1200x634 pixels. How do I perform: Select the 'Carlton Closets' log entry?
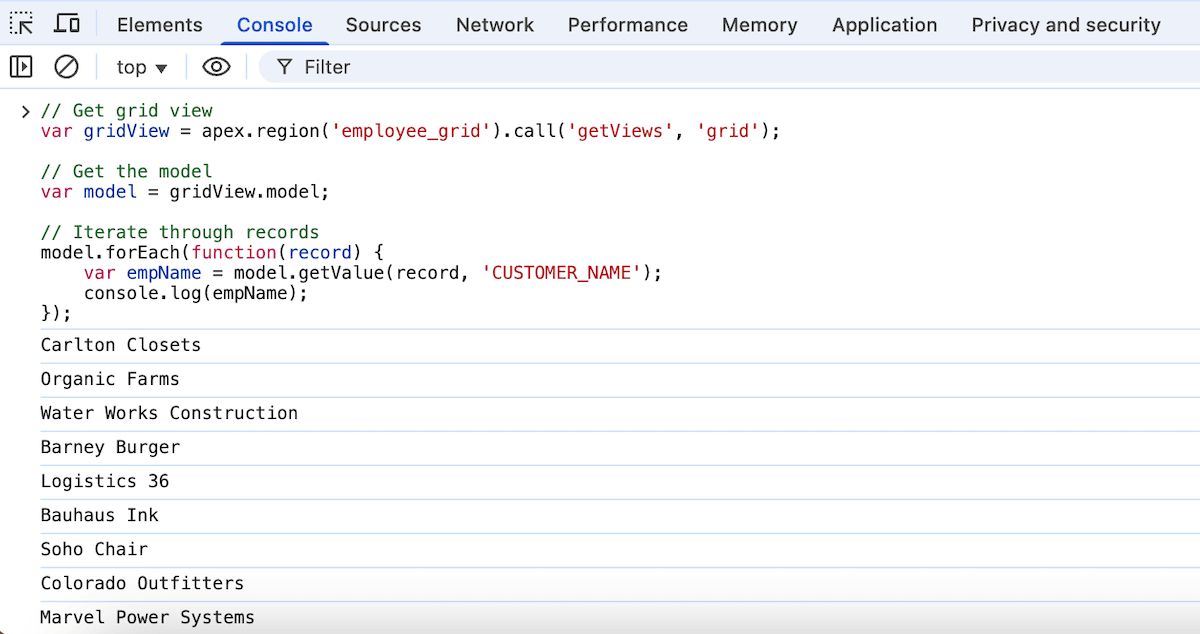[x=121, y=345]
